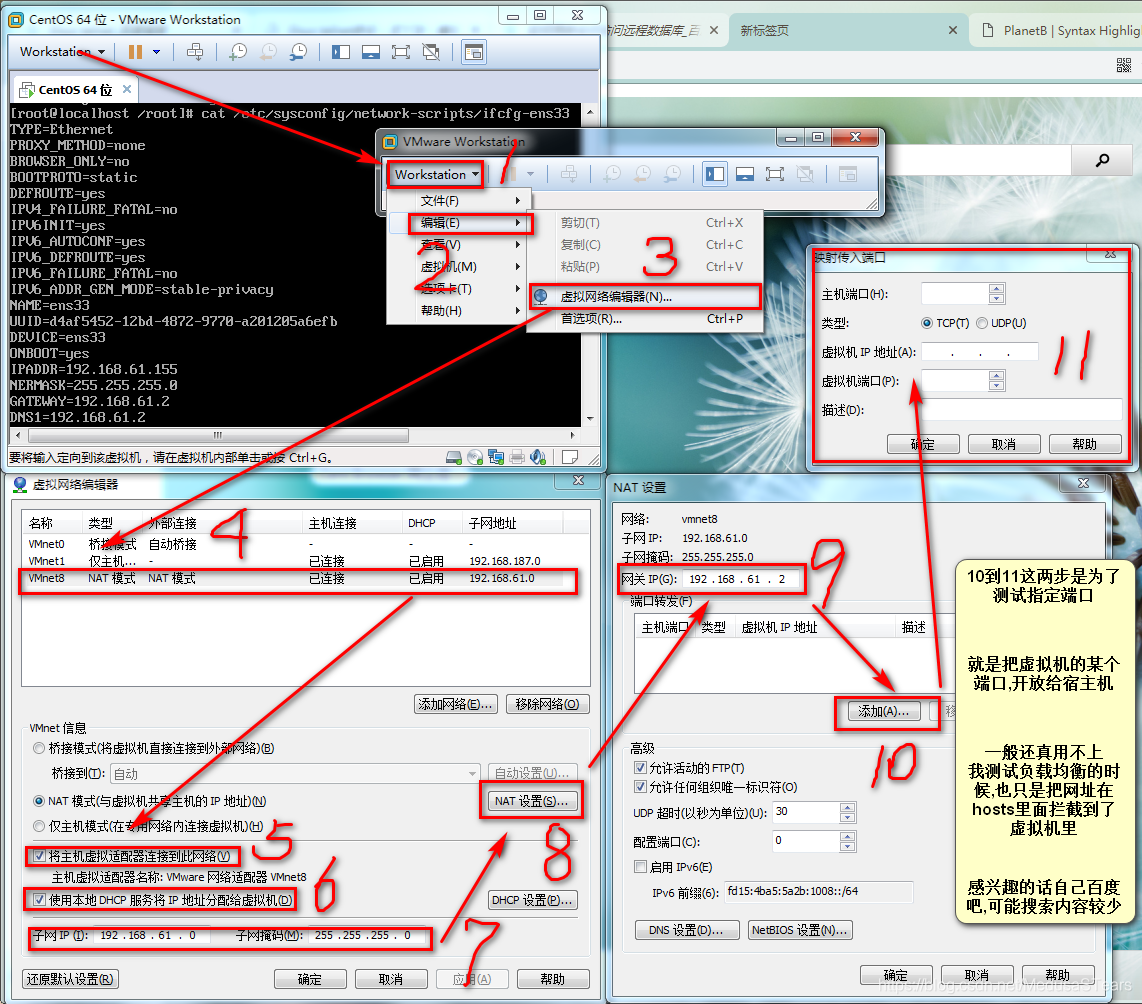Click the unity mode icon in CentOS toolbar
This screenshot has width=1142, height=1004.
coord(431,52)
